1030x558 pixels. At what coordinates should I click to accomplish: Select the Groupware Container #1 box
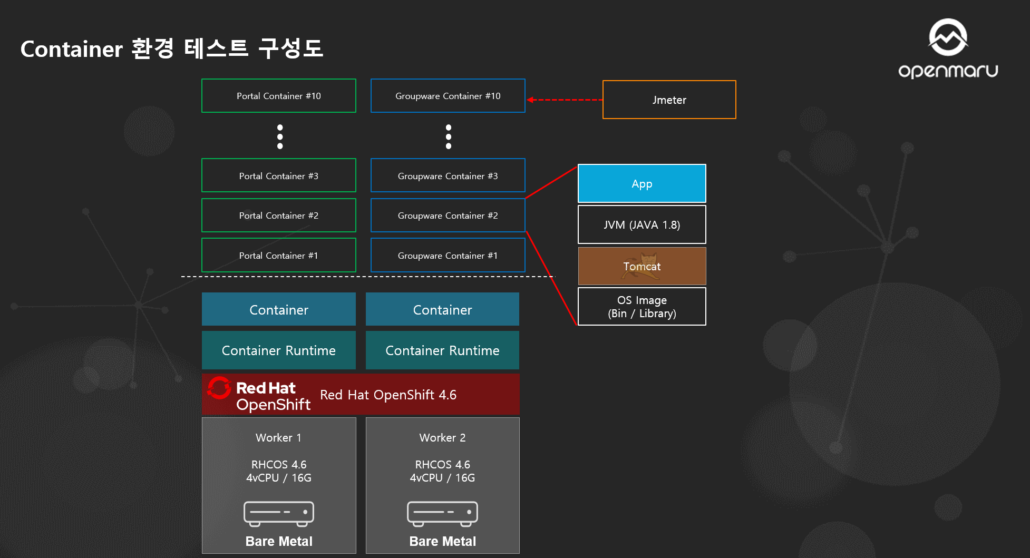448,256
